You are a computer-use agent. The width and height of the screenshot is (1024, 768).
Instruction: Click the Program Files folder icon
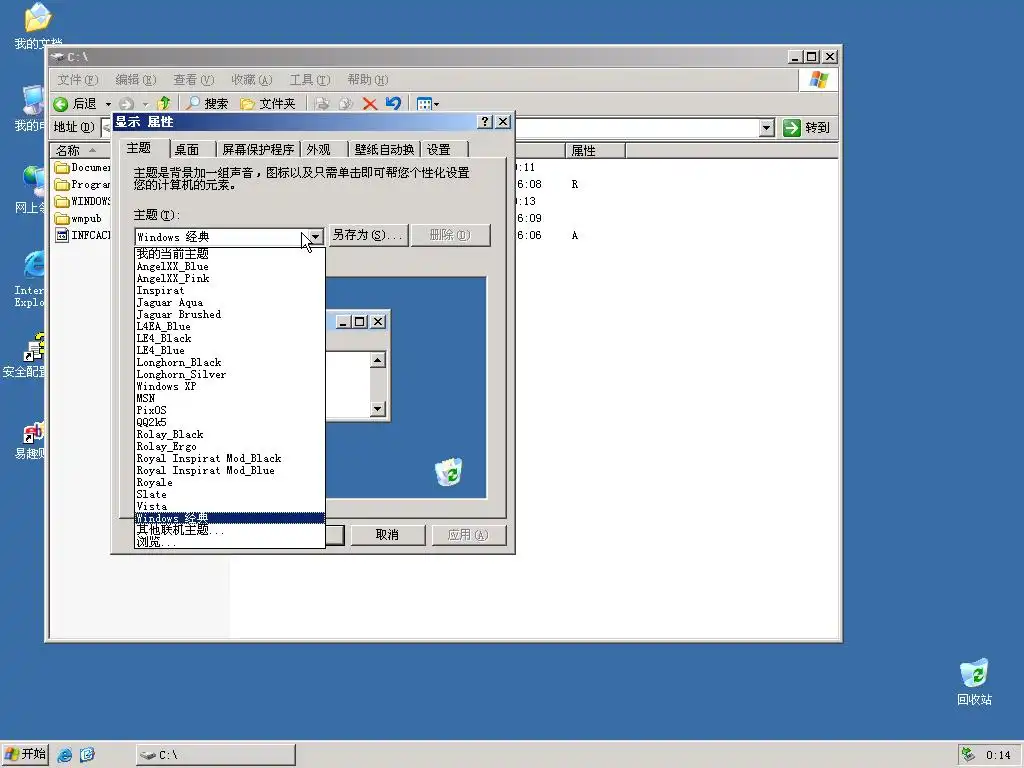[62, 185]
